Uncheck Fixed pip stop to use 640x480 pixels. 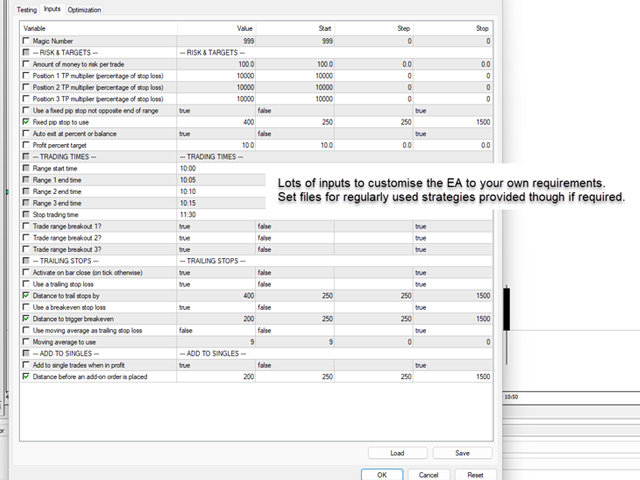26,121
